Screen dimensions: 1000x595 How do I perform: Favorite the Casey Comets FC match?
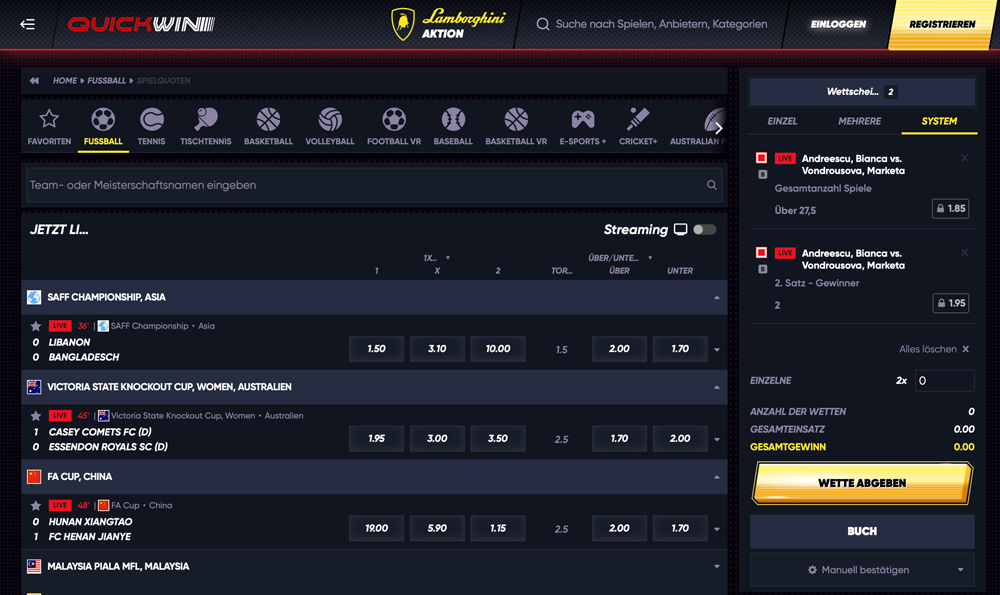(36, 416)
